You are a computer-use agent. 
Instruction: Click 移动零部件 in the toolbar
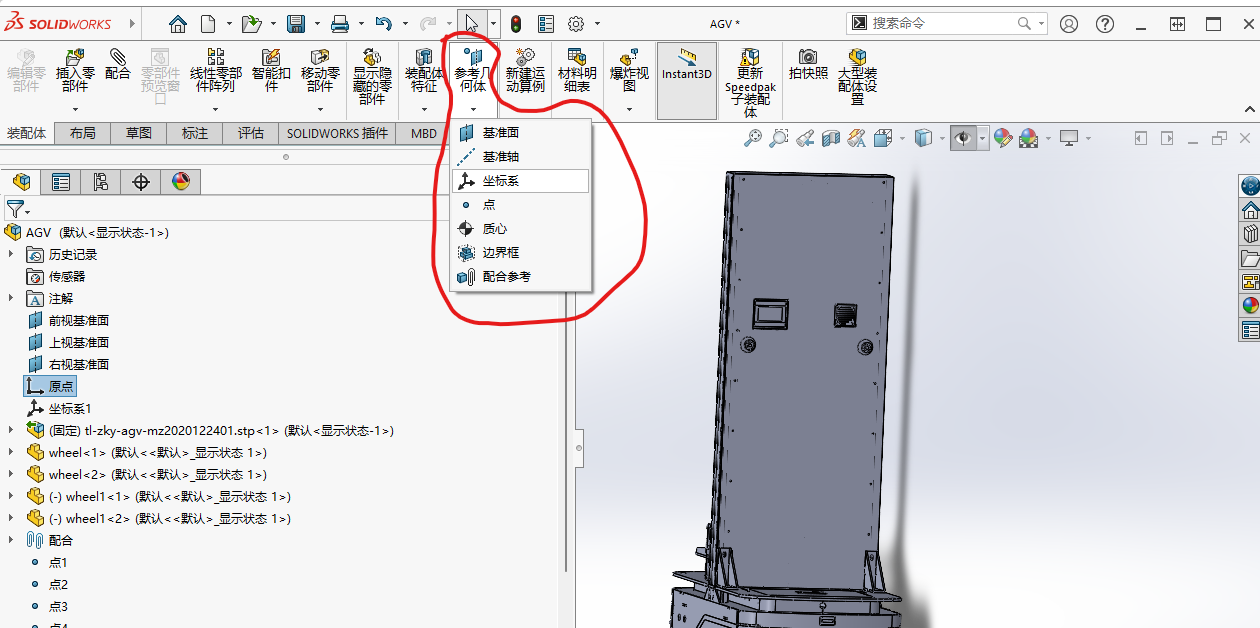coord(320,70)
